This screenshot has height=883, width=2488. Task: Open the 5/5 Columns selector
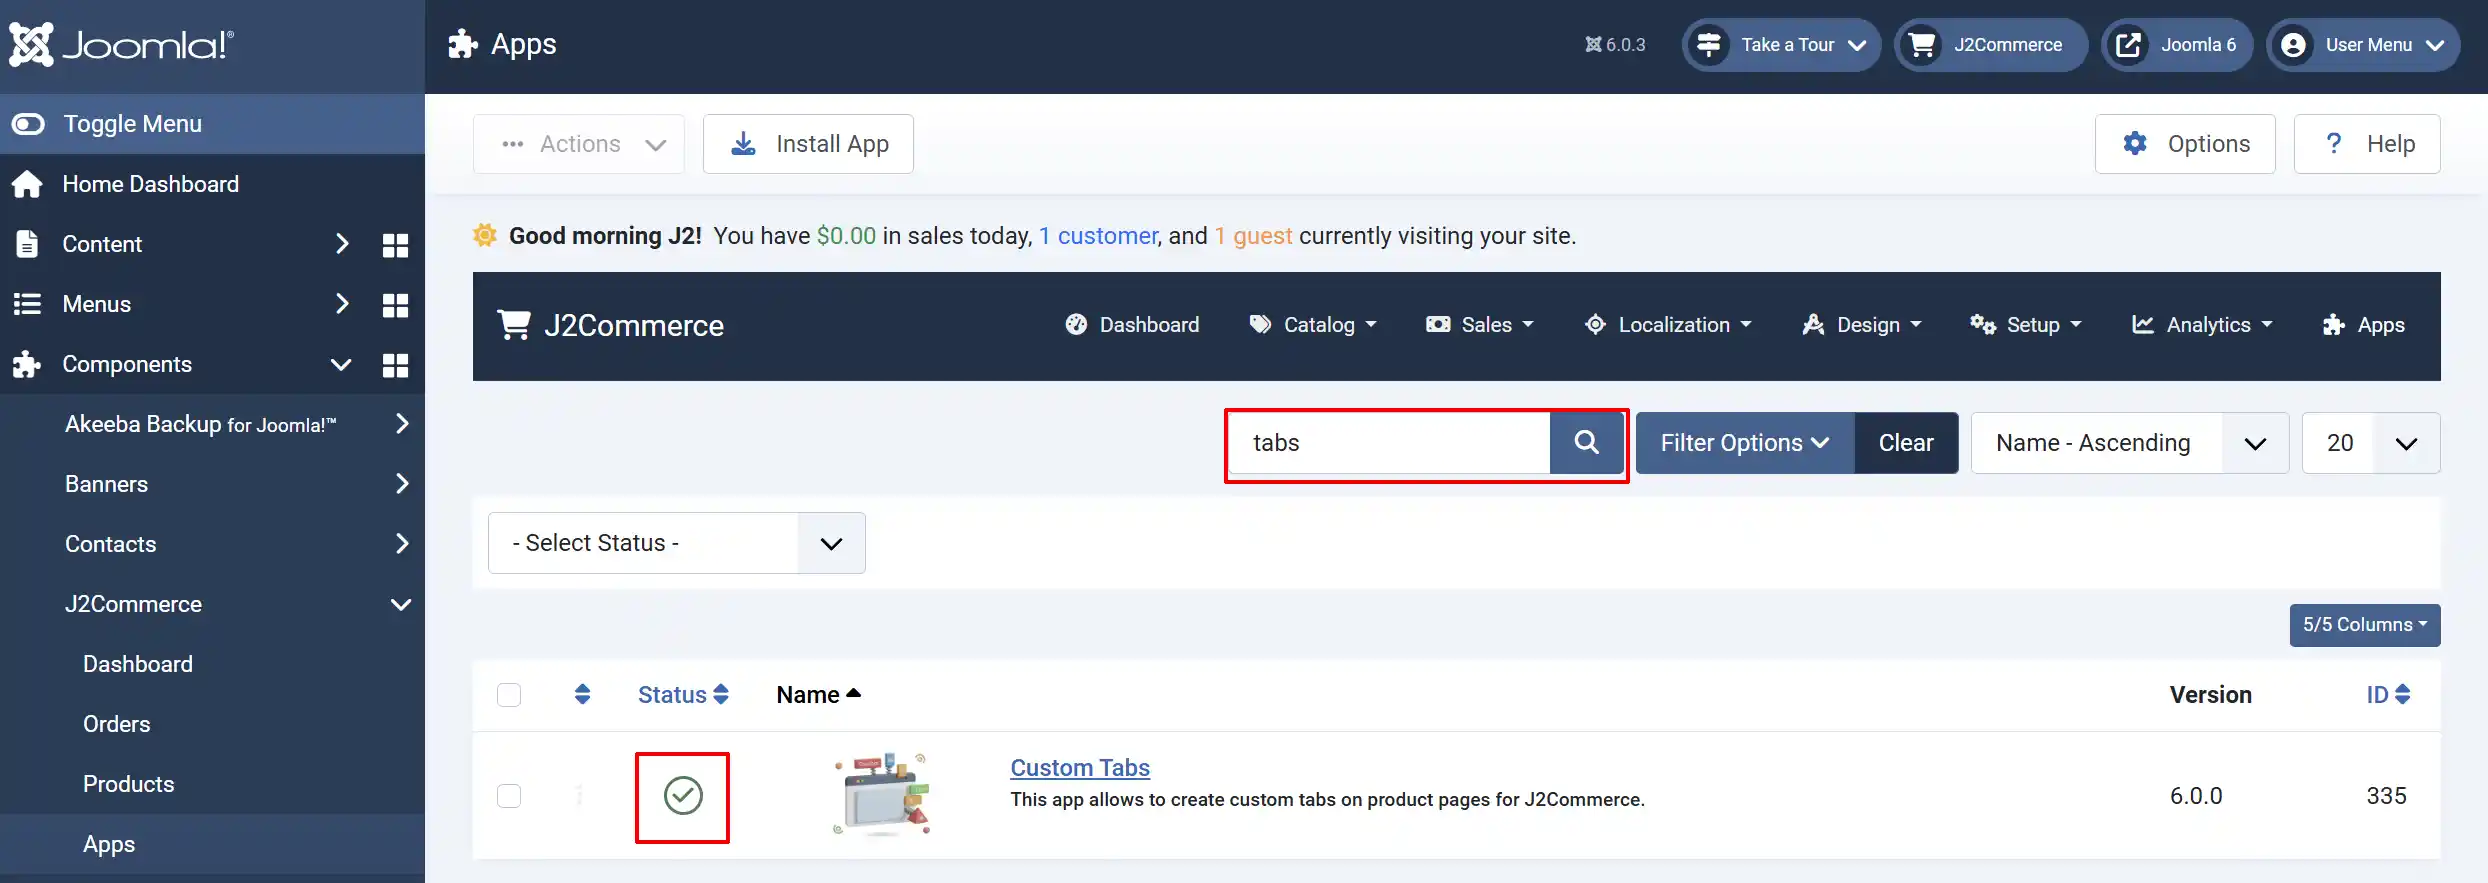[x=2365, y=625]
